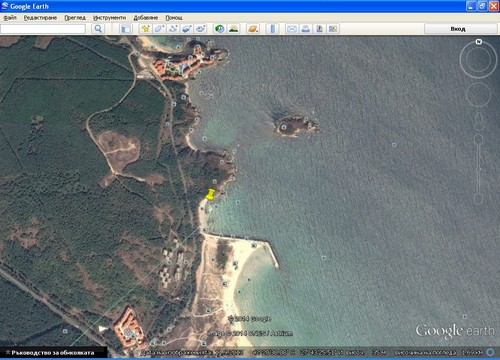Toggle the sidebar panel icon
500x360 pixels.
(x=126, y=29)
